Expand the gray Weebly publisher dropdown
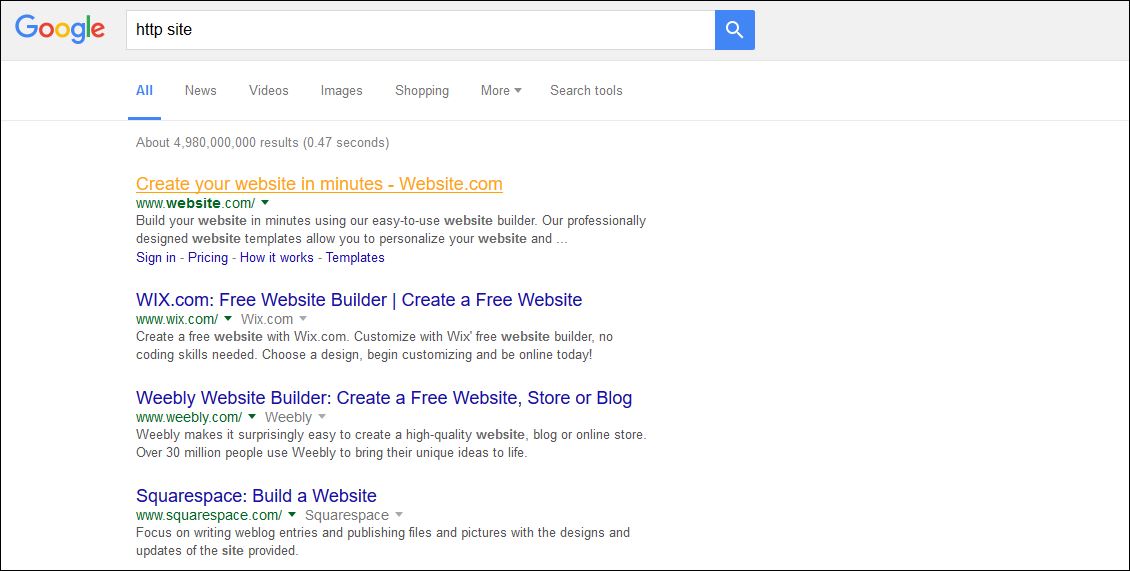Viewport: 1130px width, 571px height. [322, 417]
